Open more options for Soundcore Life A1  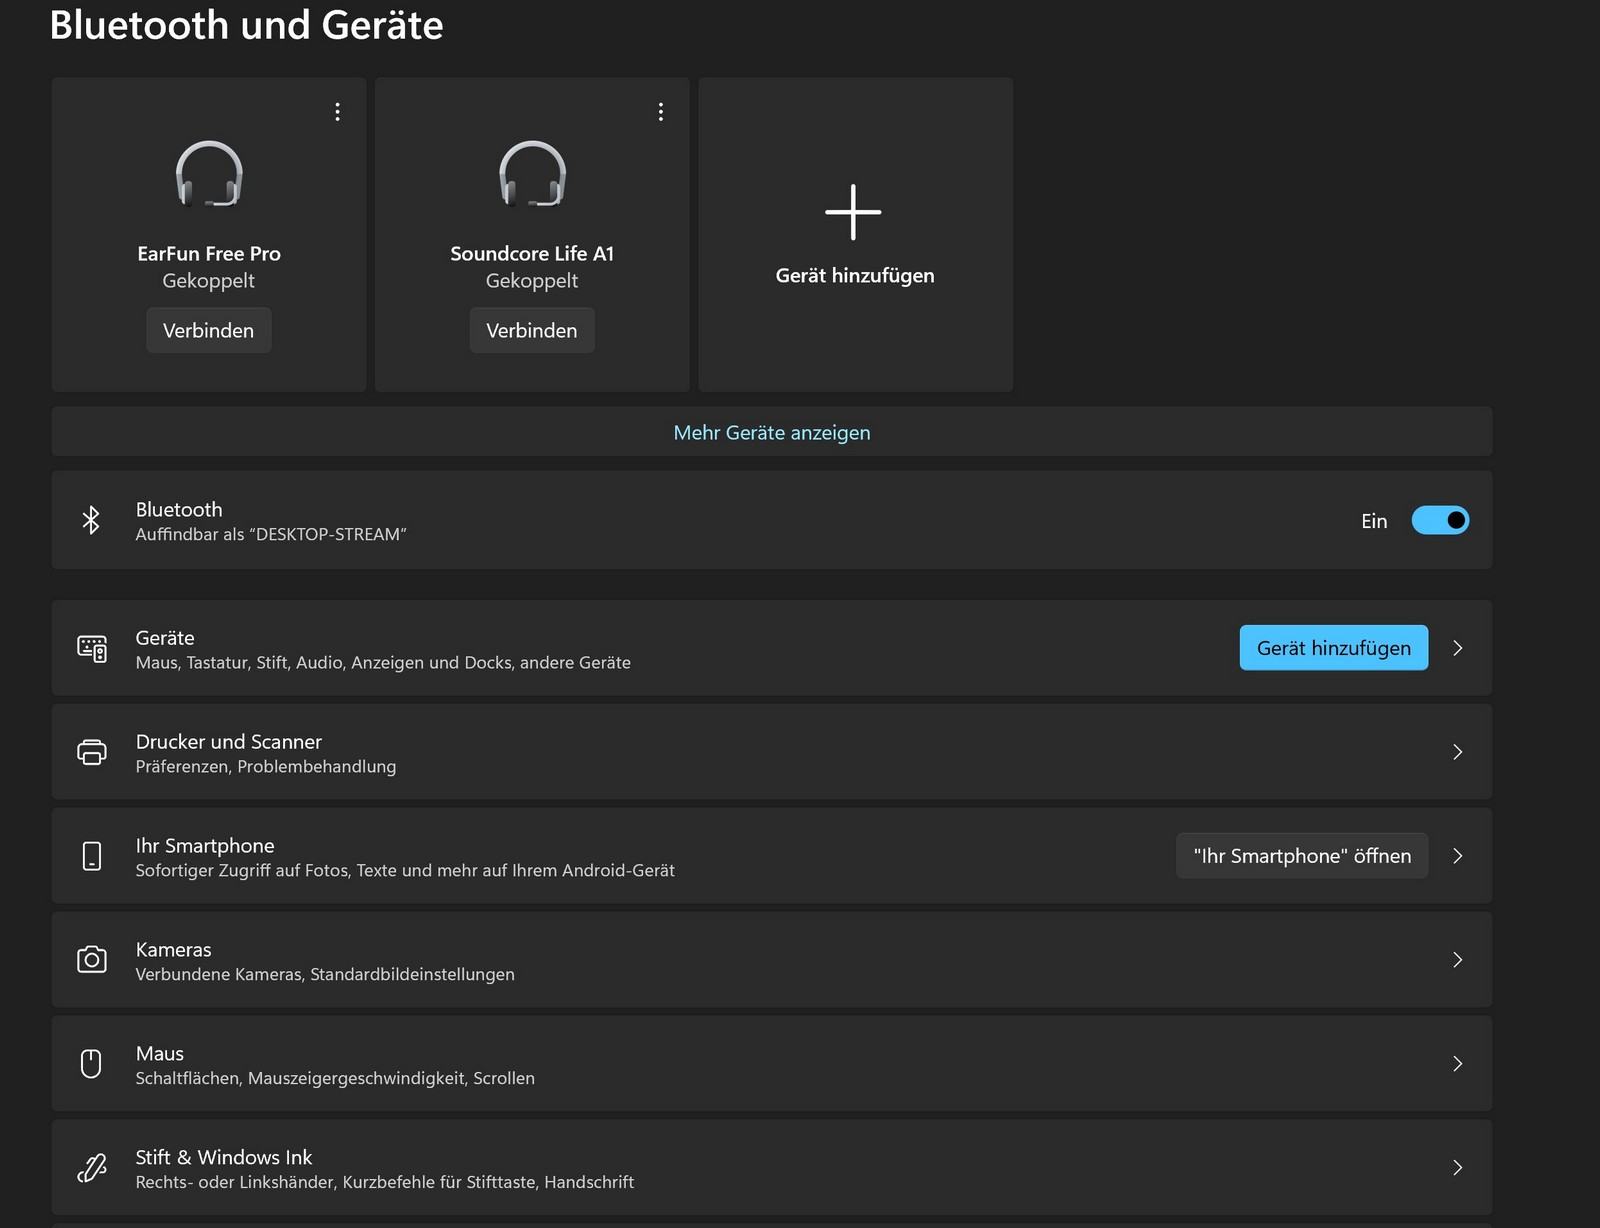(661, 112)
